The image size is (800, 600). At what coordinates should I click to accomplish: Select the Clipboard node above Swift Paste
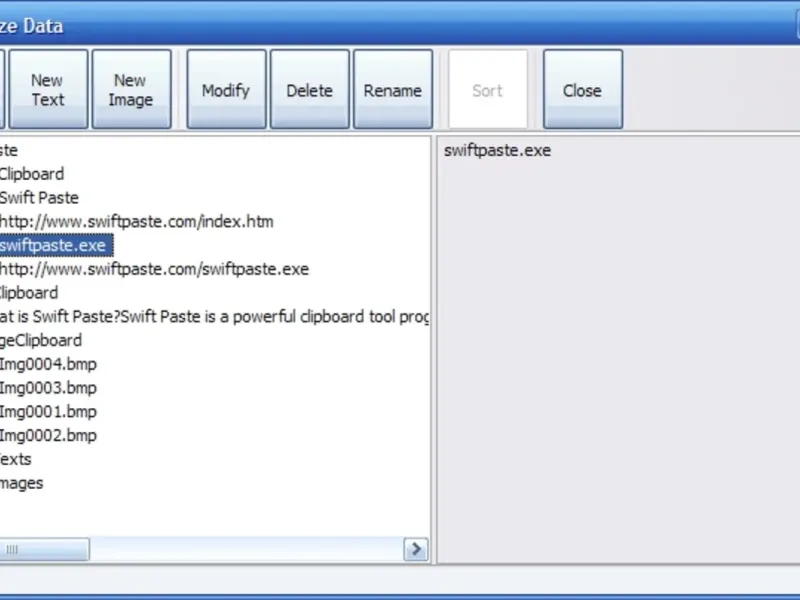tap(32, 174)
